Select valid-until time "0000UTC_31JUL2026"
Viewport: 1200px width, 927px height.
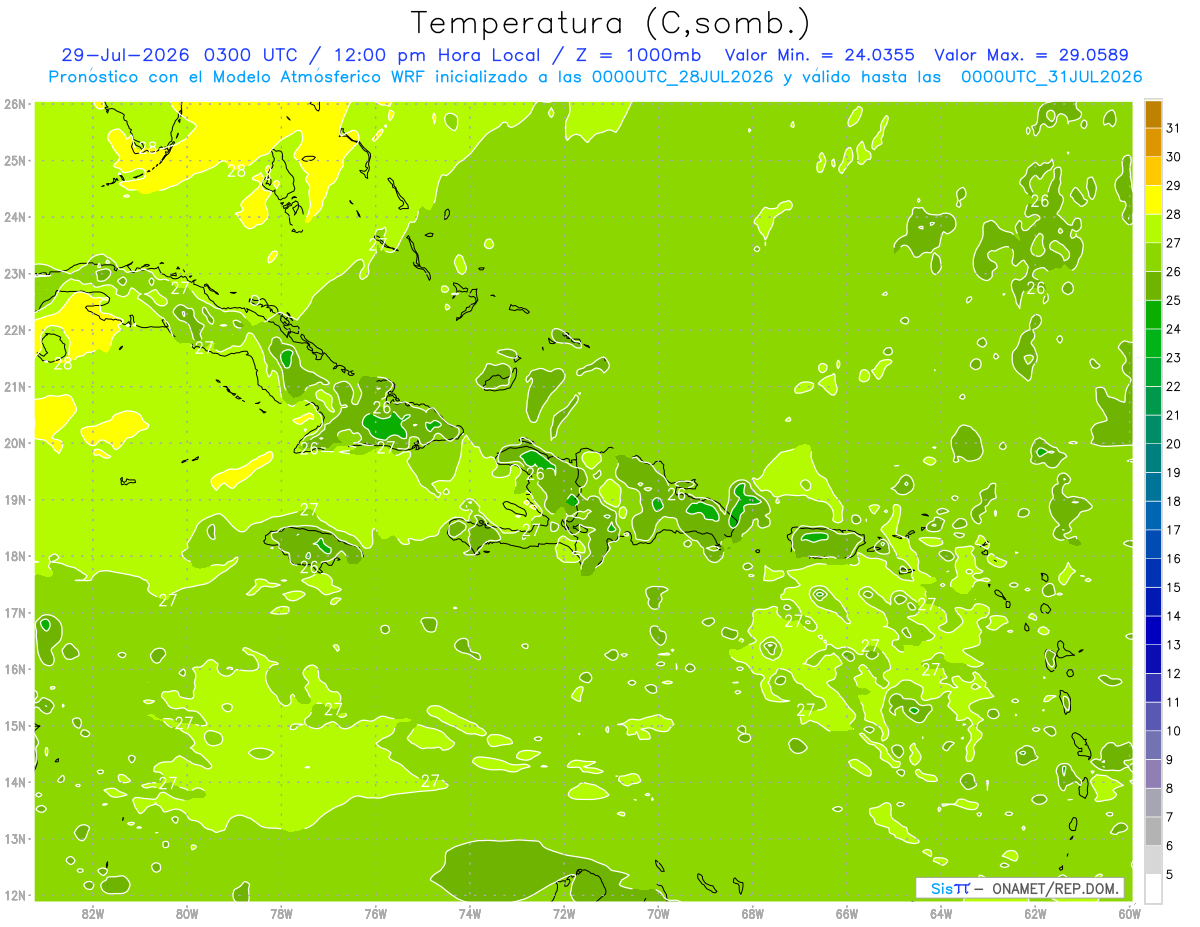[x=1051, y=77]
